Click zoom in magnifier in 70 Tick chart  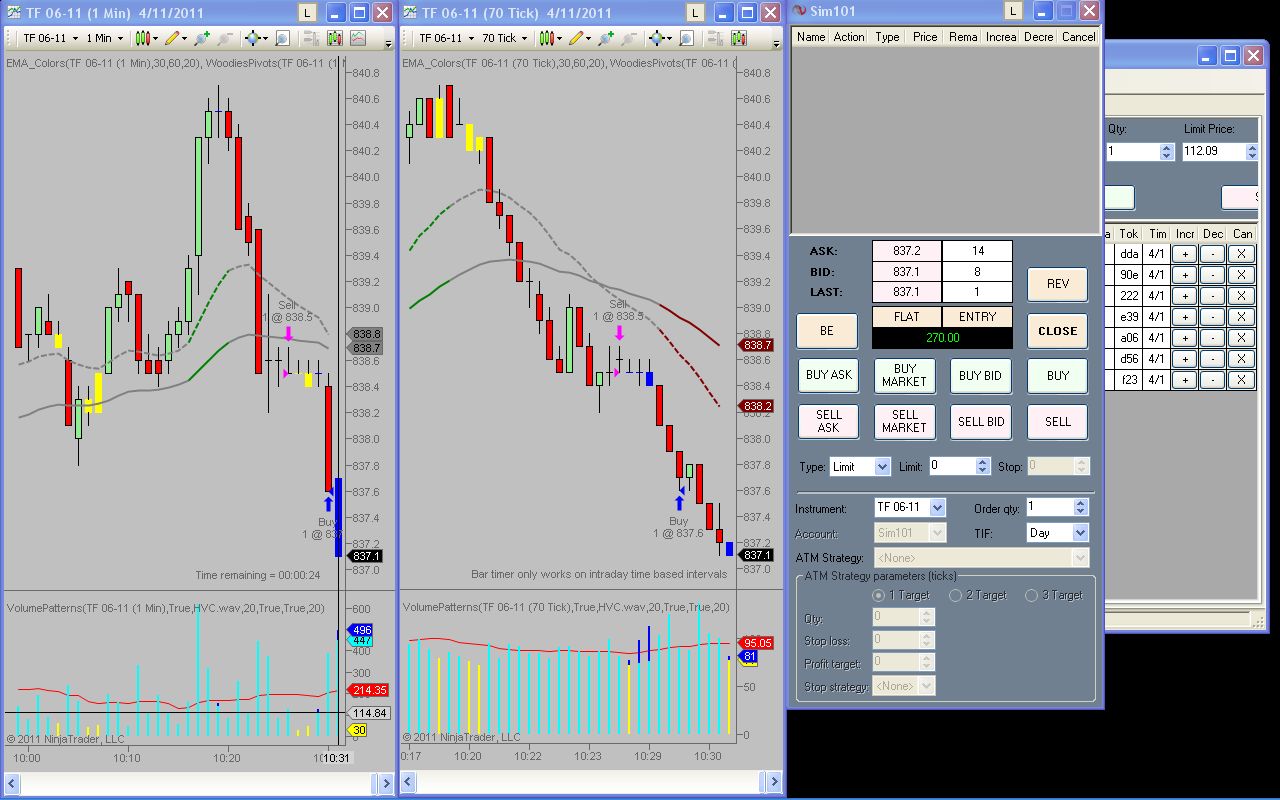pyautogui.click(x=606, y=38)
